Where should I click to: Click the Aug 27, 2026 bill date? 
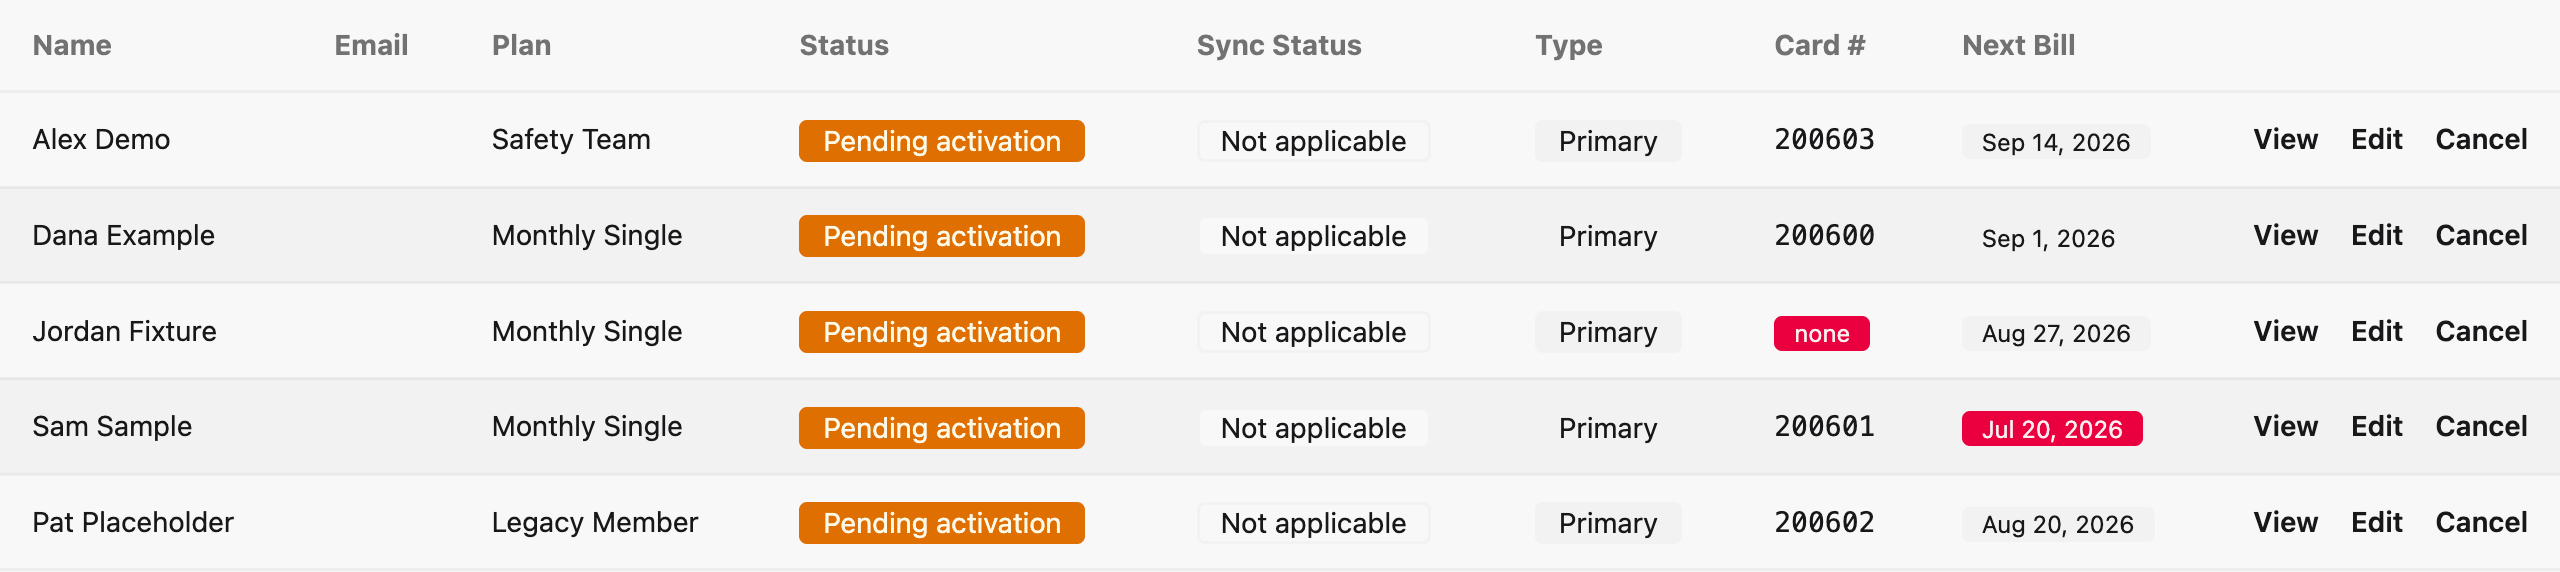pos(2056,333)
